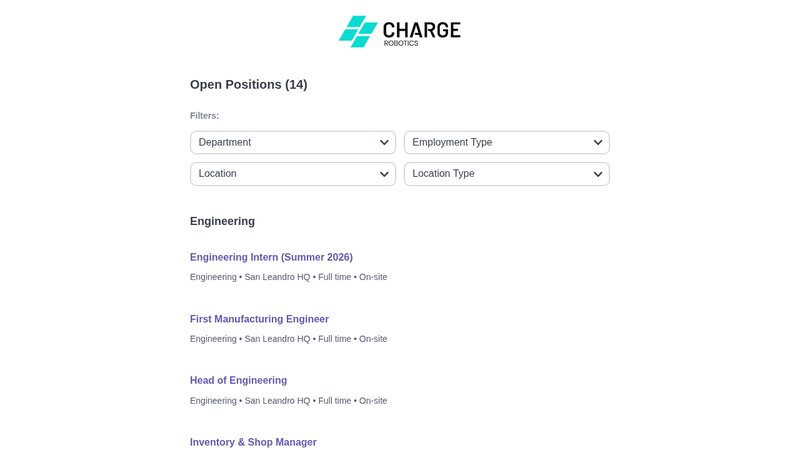Click the Location Type chevron arrow

(x=598, y=174)
